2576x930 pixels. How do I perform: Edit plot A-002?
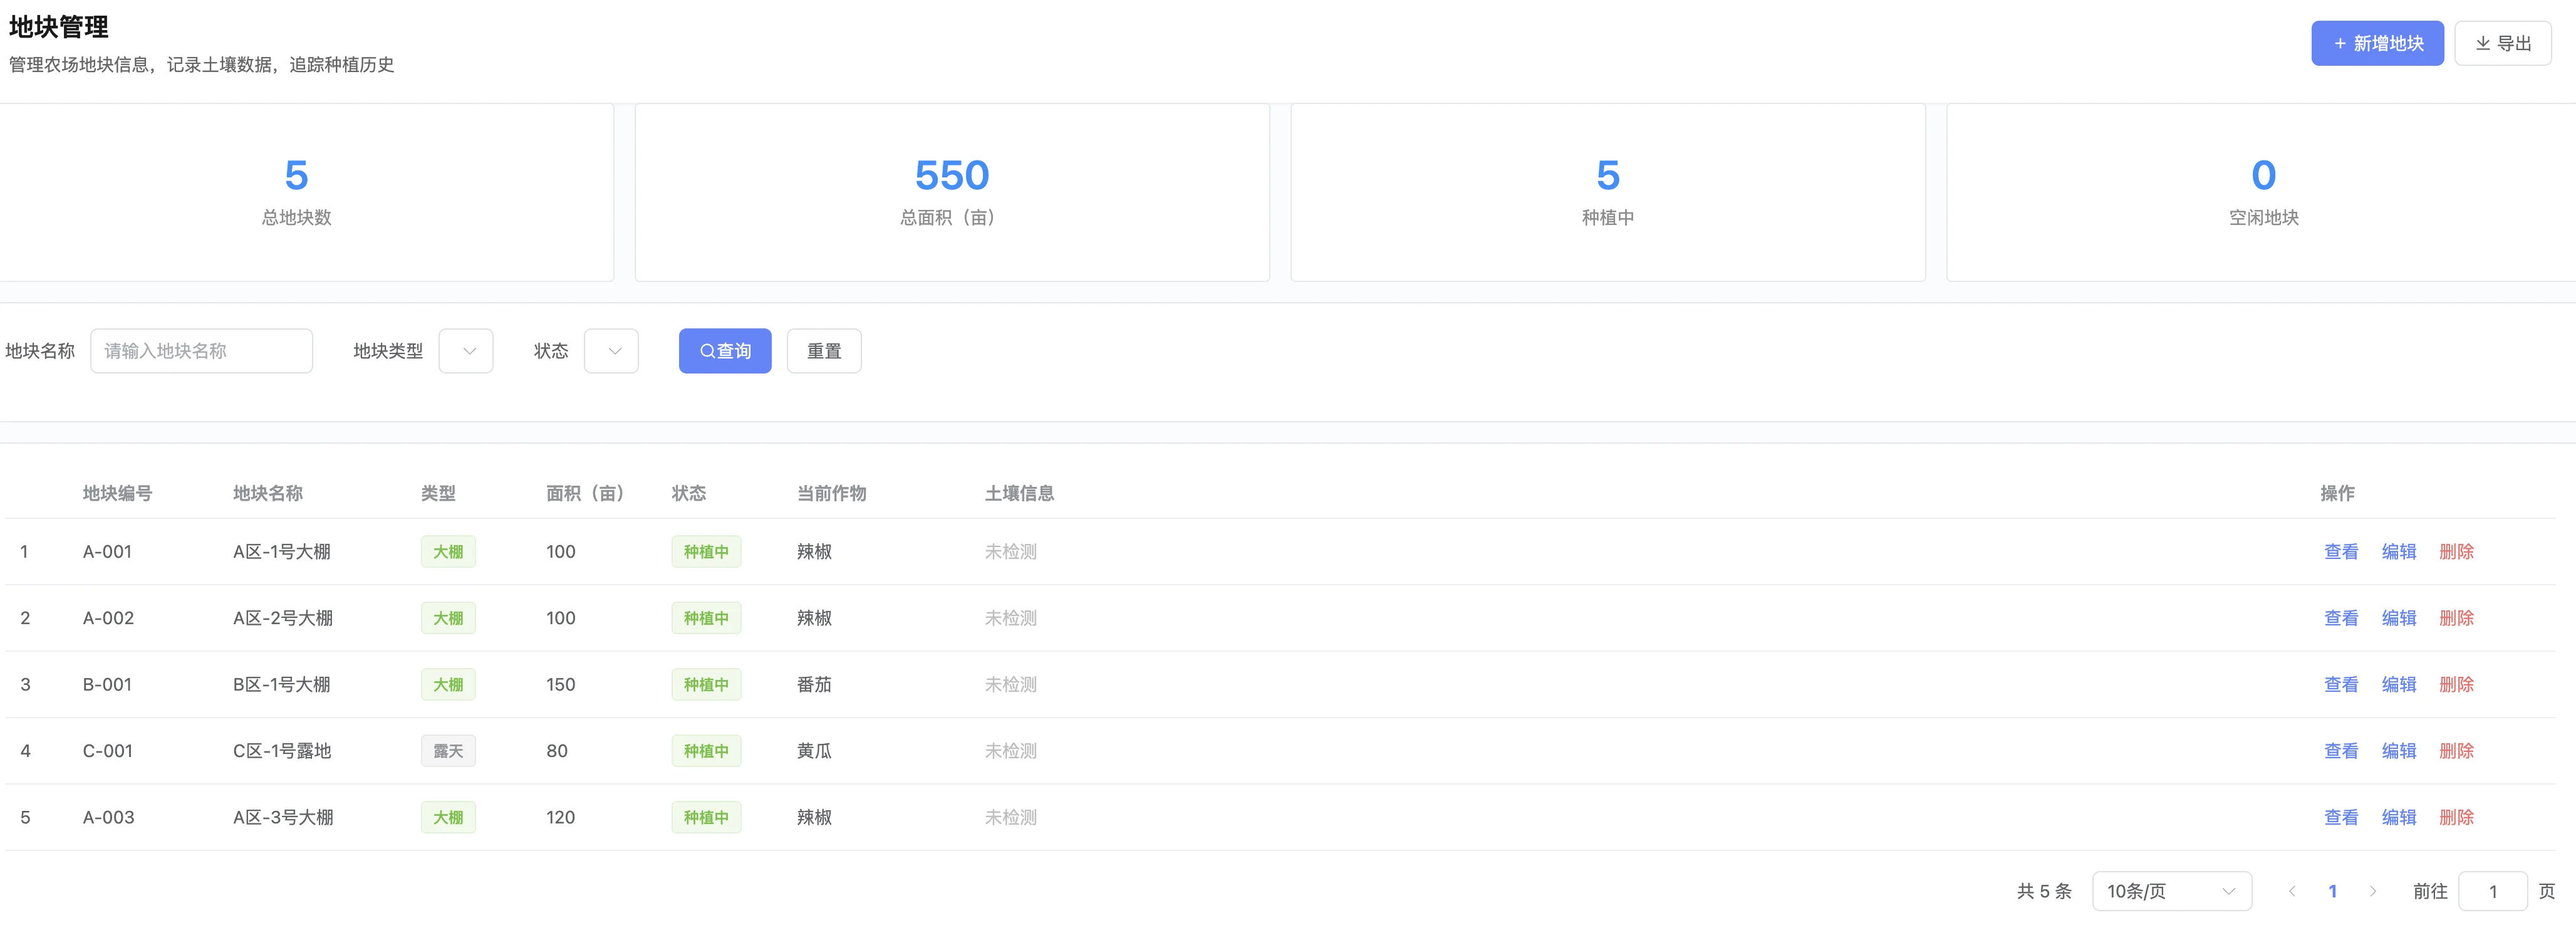[x=2398, y=618]
